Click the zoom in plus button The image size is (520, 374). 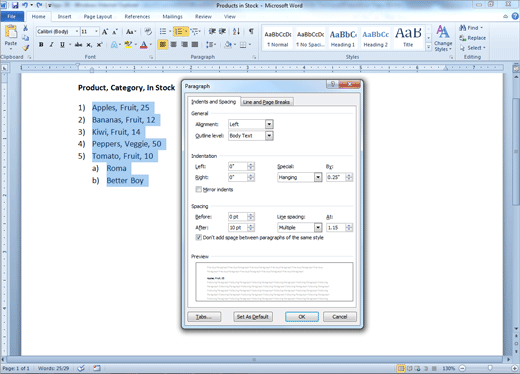515,368
